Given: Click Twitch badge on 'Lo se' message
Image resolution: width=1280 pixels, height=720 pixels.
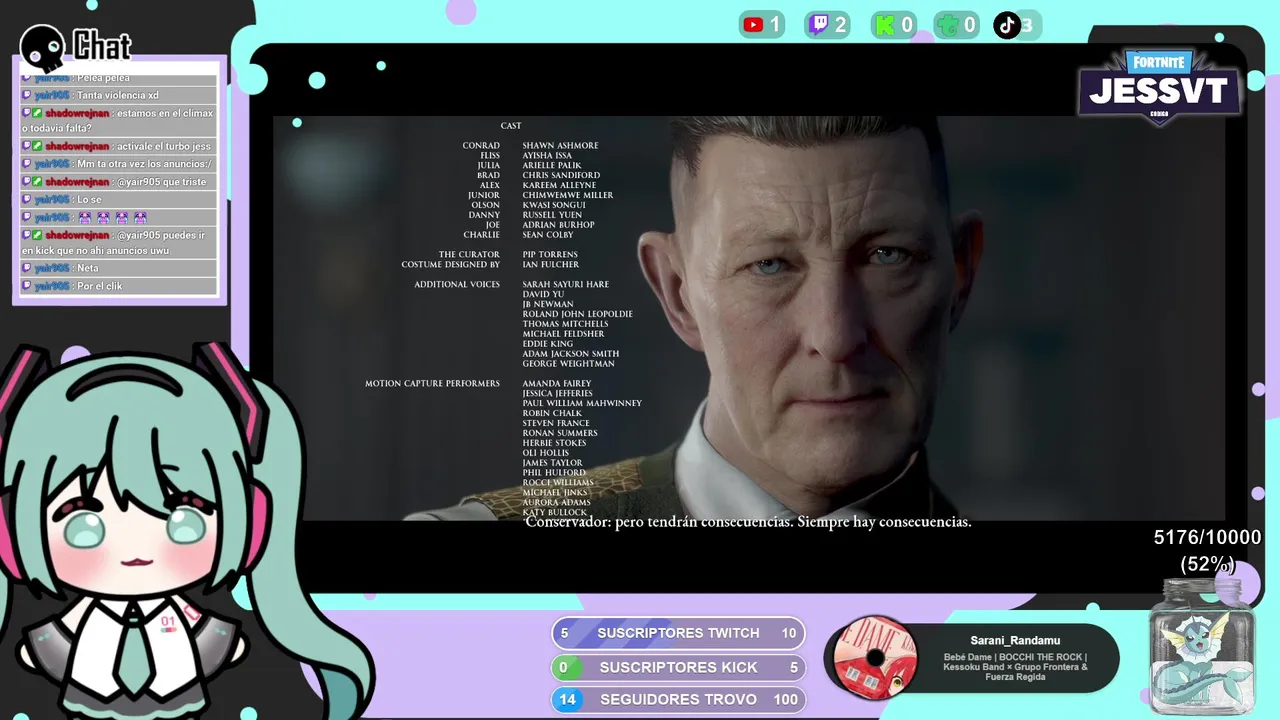Looking at the screenshot, I should [27, 199].
